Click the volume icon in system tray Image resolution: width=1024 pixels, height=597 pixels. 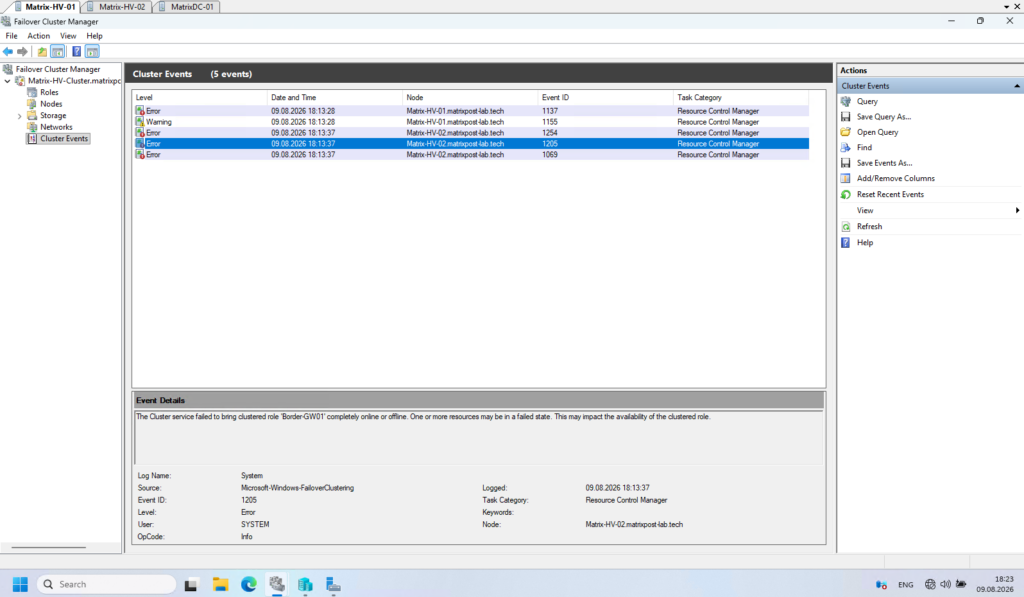[945, 585]
